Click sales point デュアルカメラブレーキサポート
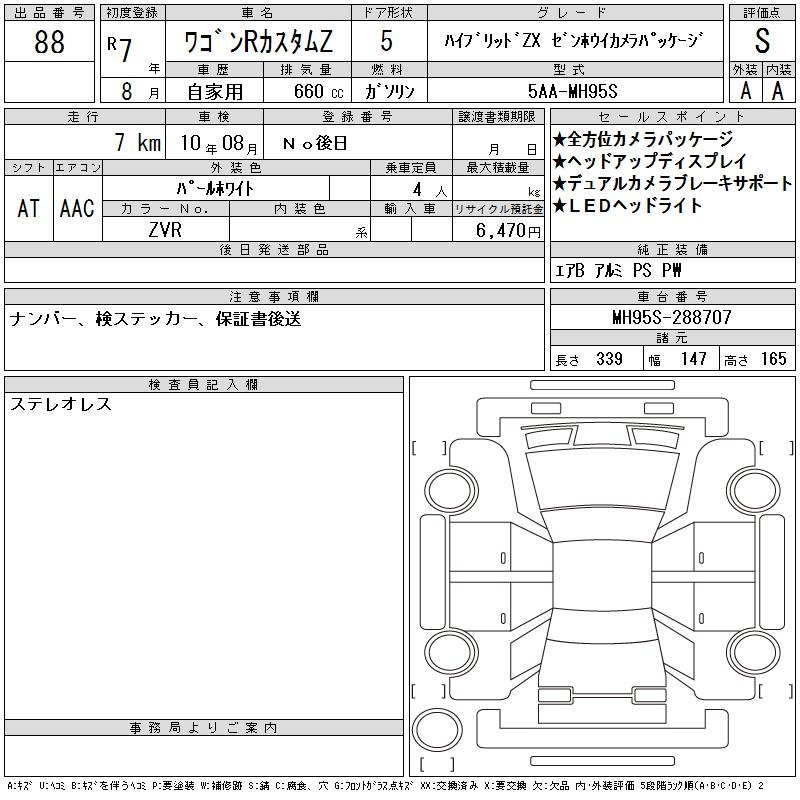This screenshot has width=800, height=800. (x=672, y=183)
